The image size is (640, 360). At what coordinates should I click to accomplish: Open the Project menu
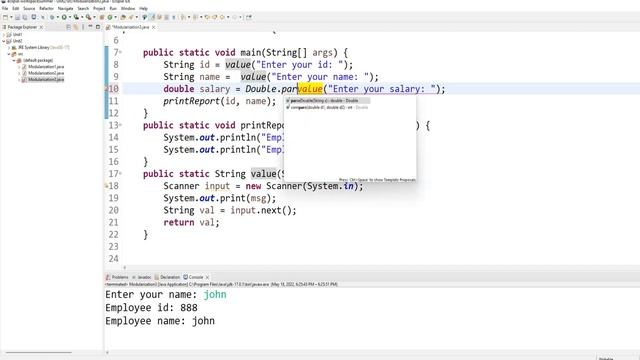[x=99, y=8]
